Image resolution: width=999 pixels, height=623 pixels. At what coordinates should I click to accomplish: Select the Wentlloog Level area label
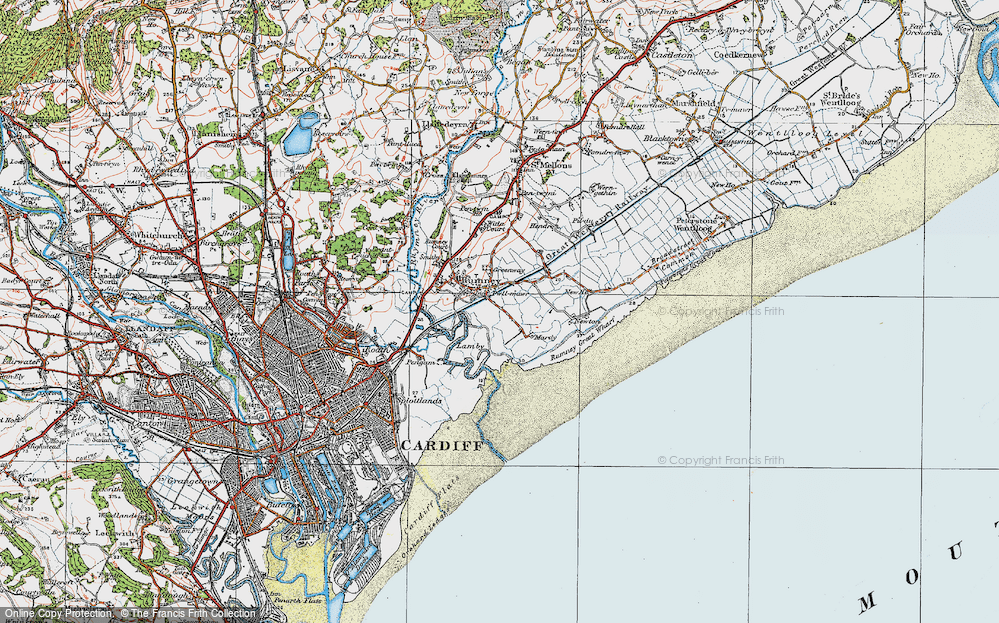coord(805,133)
